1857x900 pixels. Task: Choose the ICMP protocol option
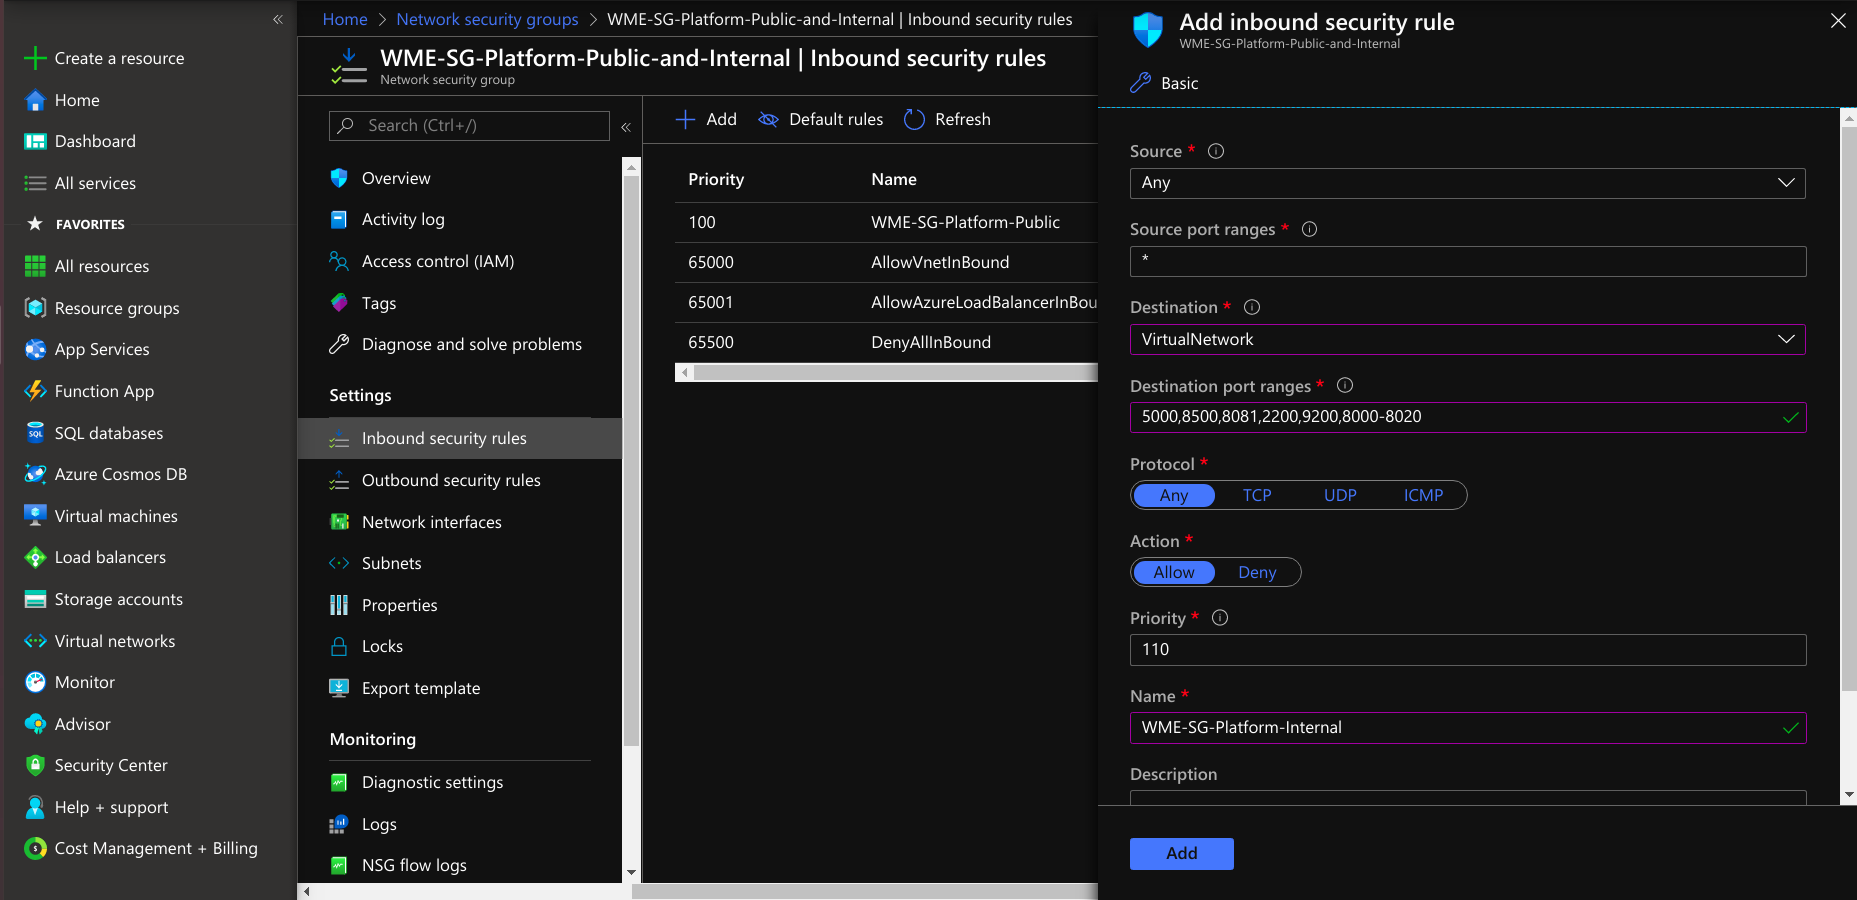1423,495
